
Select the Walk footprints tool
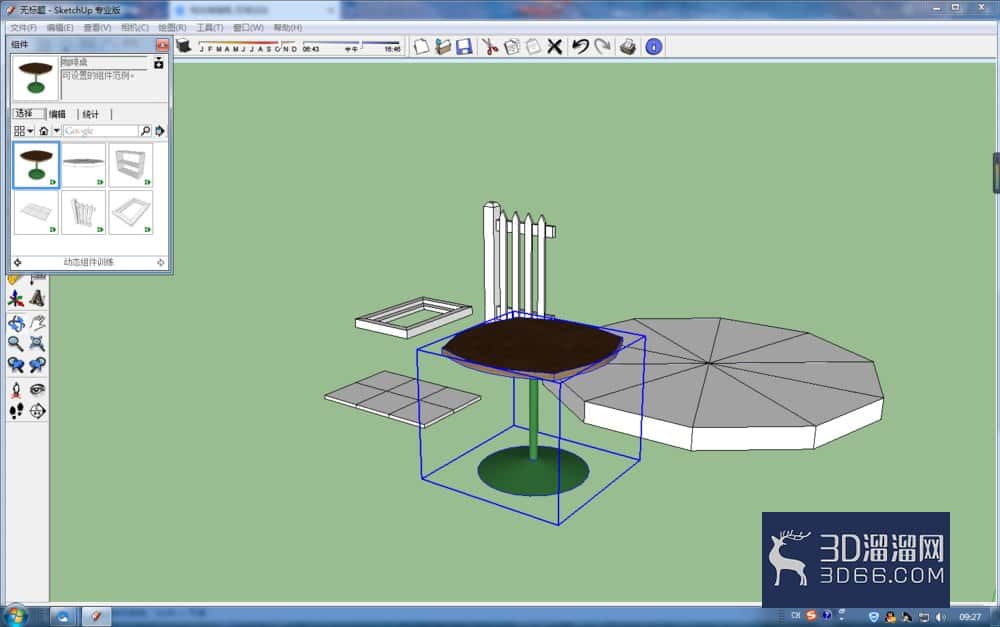16,411
